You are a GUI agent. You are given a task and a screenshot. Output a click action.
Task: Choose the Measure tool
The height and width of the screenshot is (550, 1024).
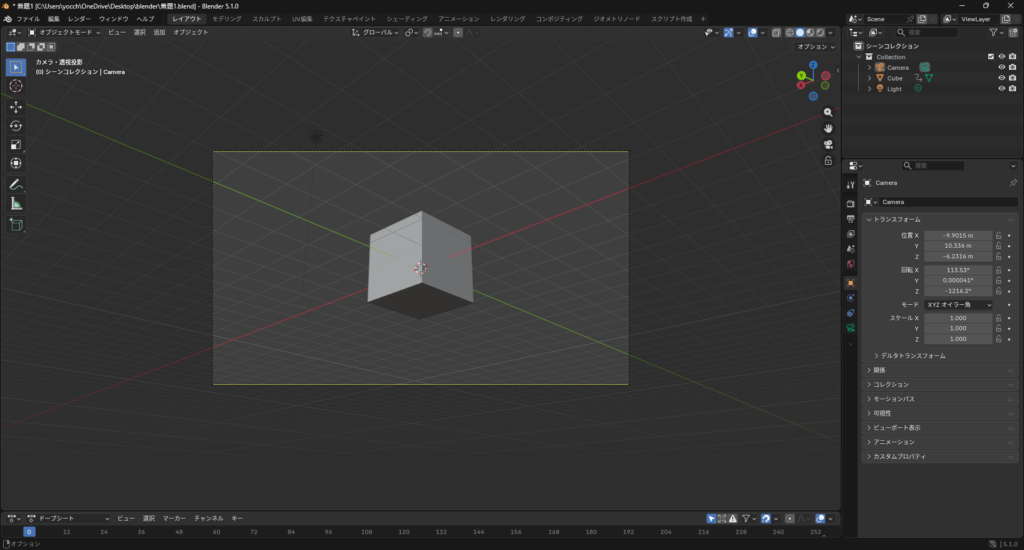click(16, 204)
